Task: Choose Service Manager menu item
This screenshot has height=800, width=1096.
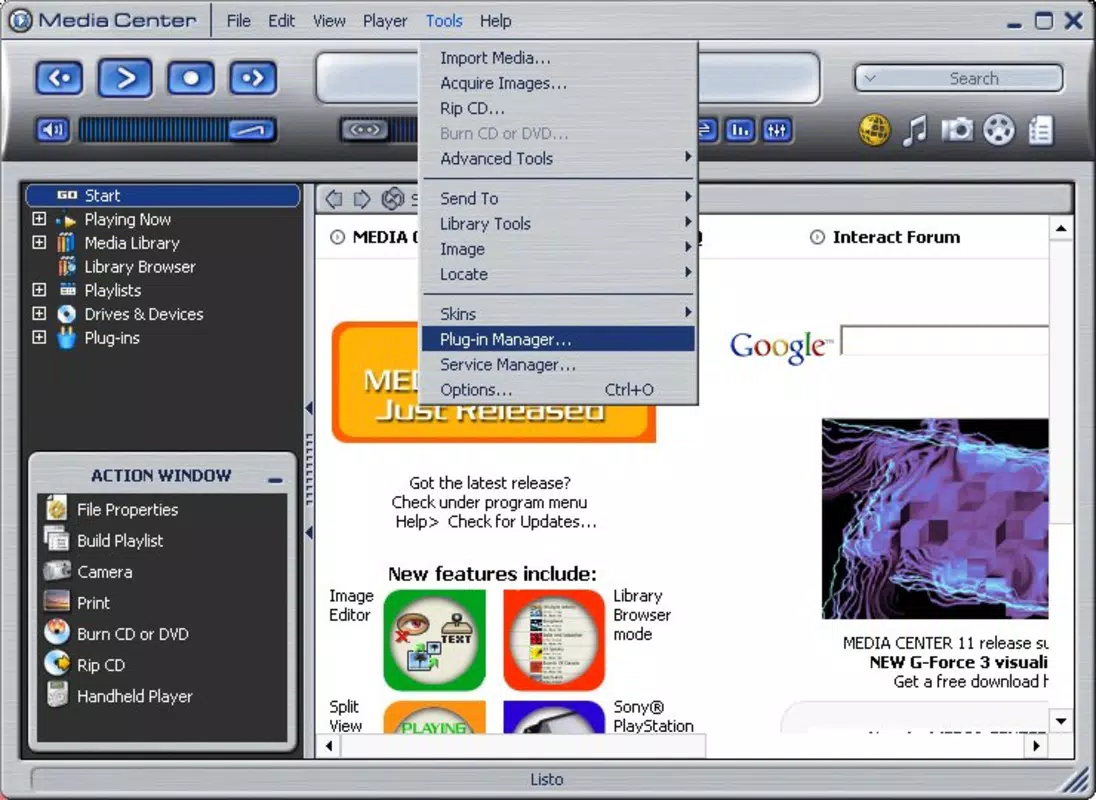Action: (559, 365)
